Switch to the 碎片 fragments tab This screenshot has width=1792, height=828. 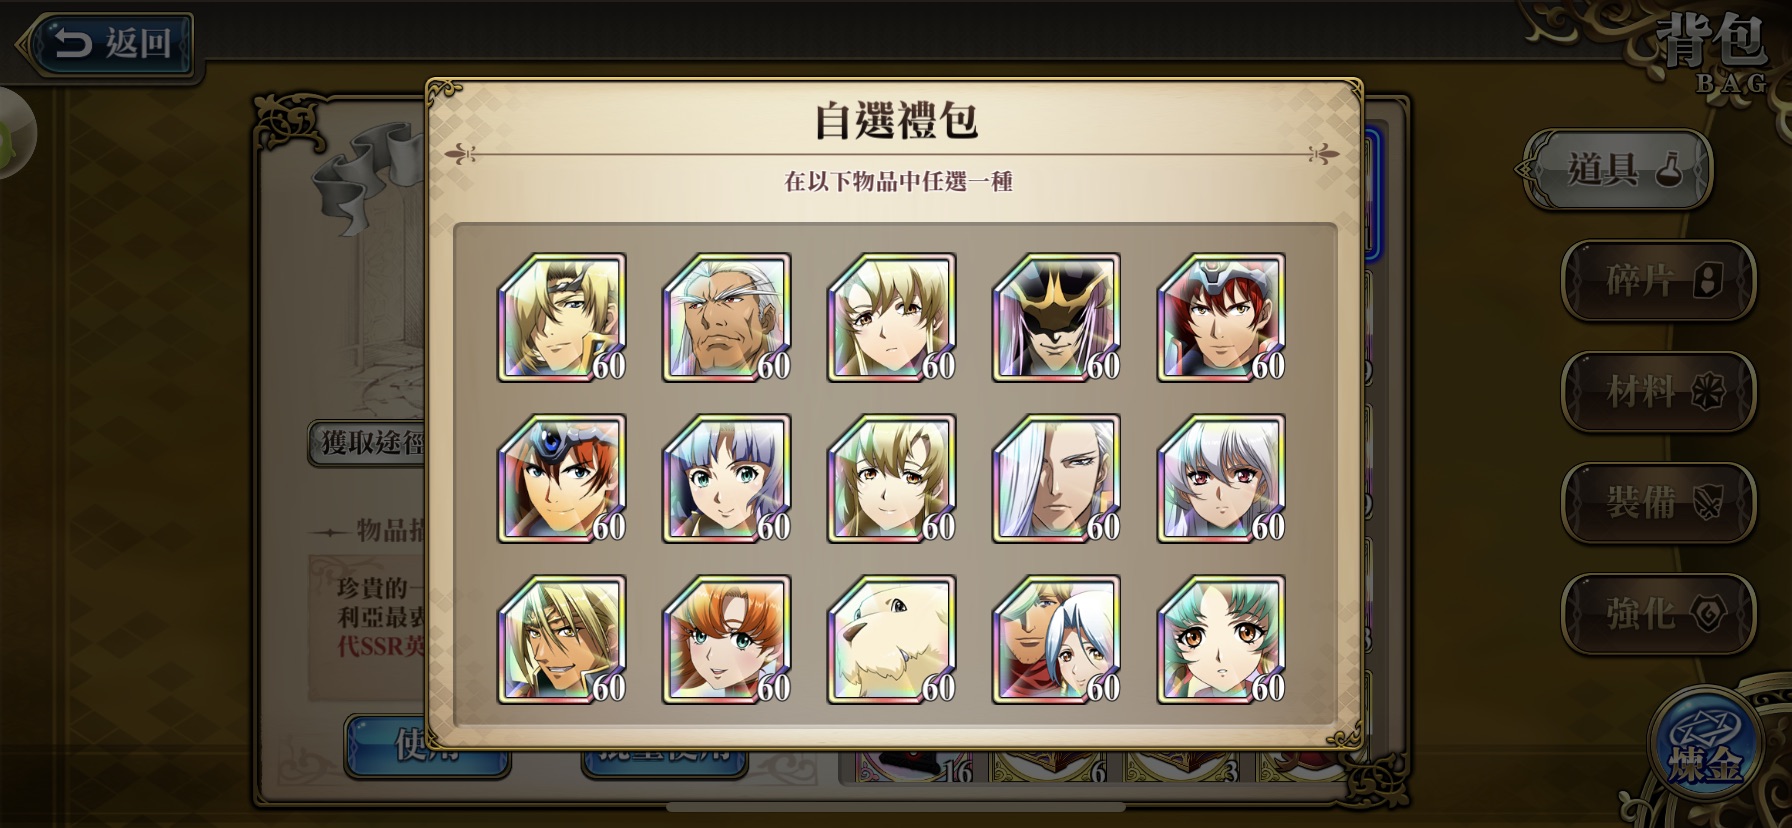click(1659, 281)
